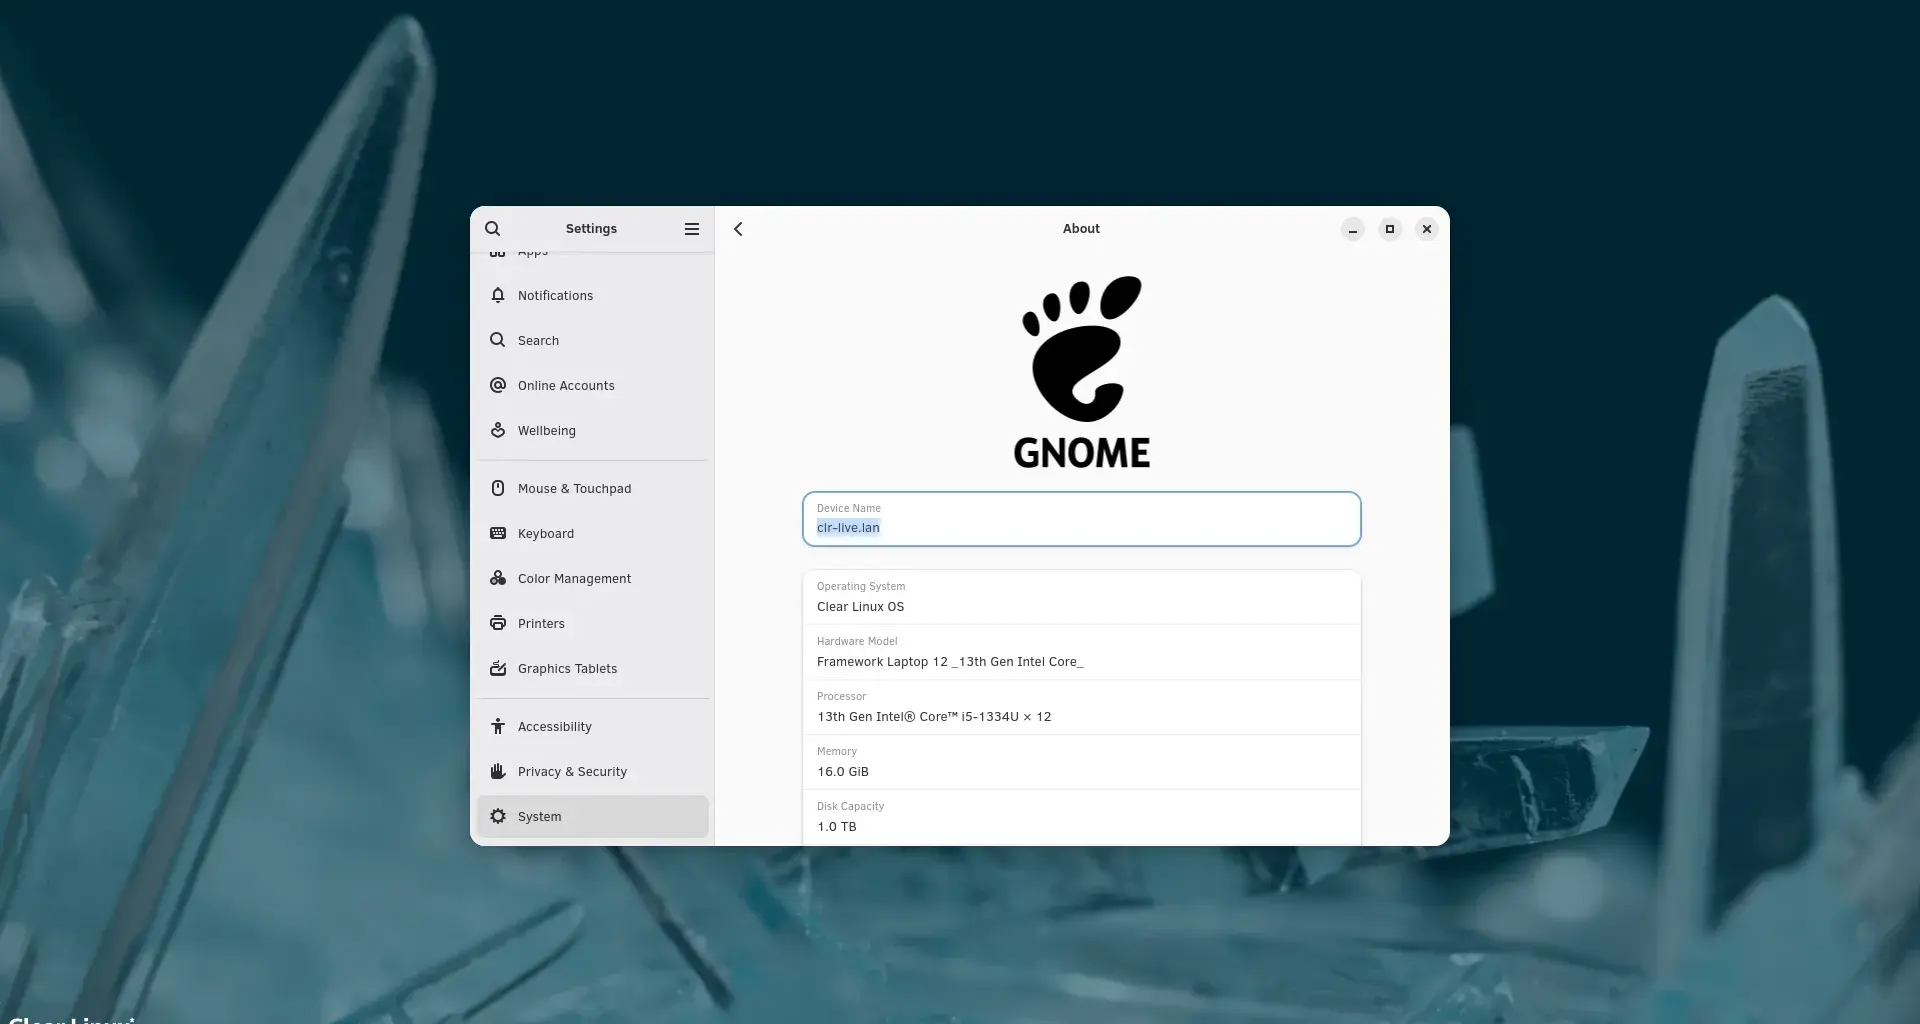Go back using the back arrow

point(738,229)
